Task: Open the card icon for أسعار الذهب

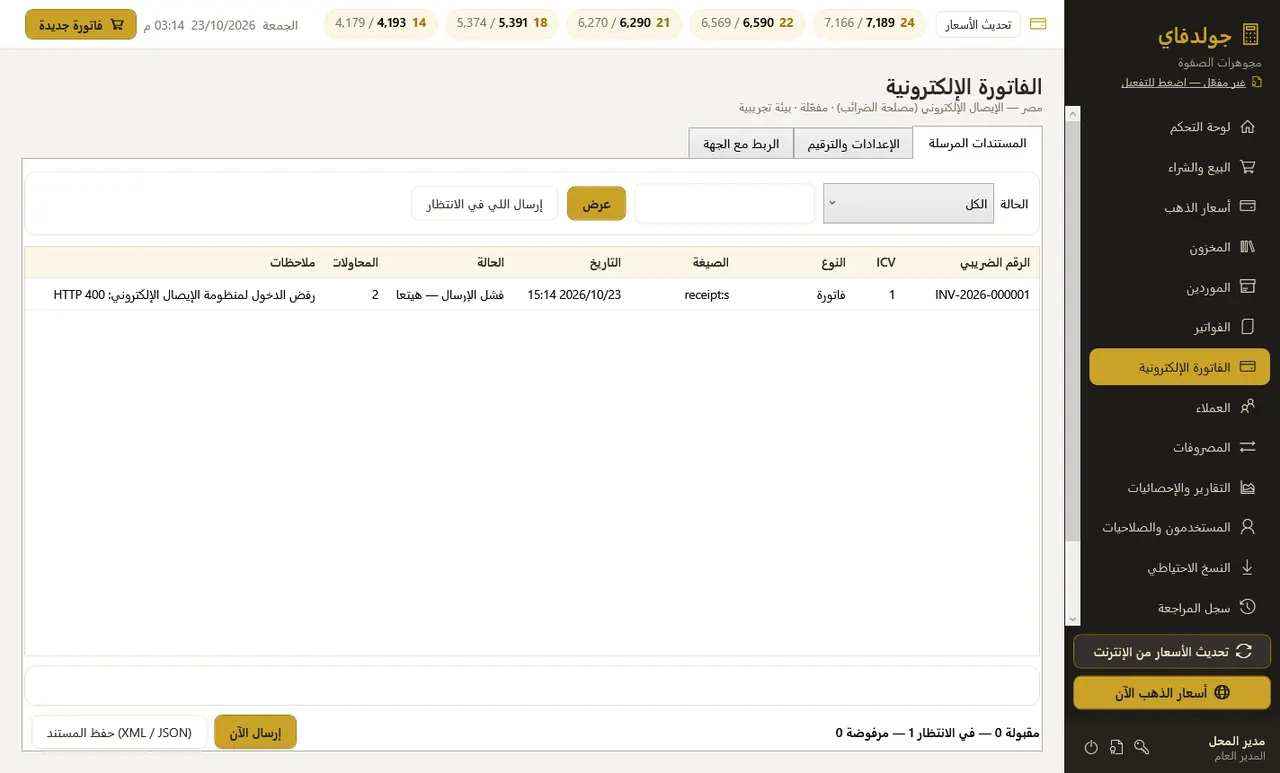Action: (x=1247, y=207)
